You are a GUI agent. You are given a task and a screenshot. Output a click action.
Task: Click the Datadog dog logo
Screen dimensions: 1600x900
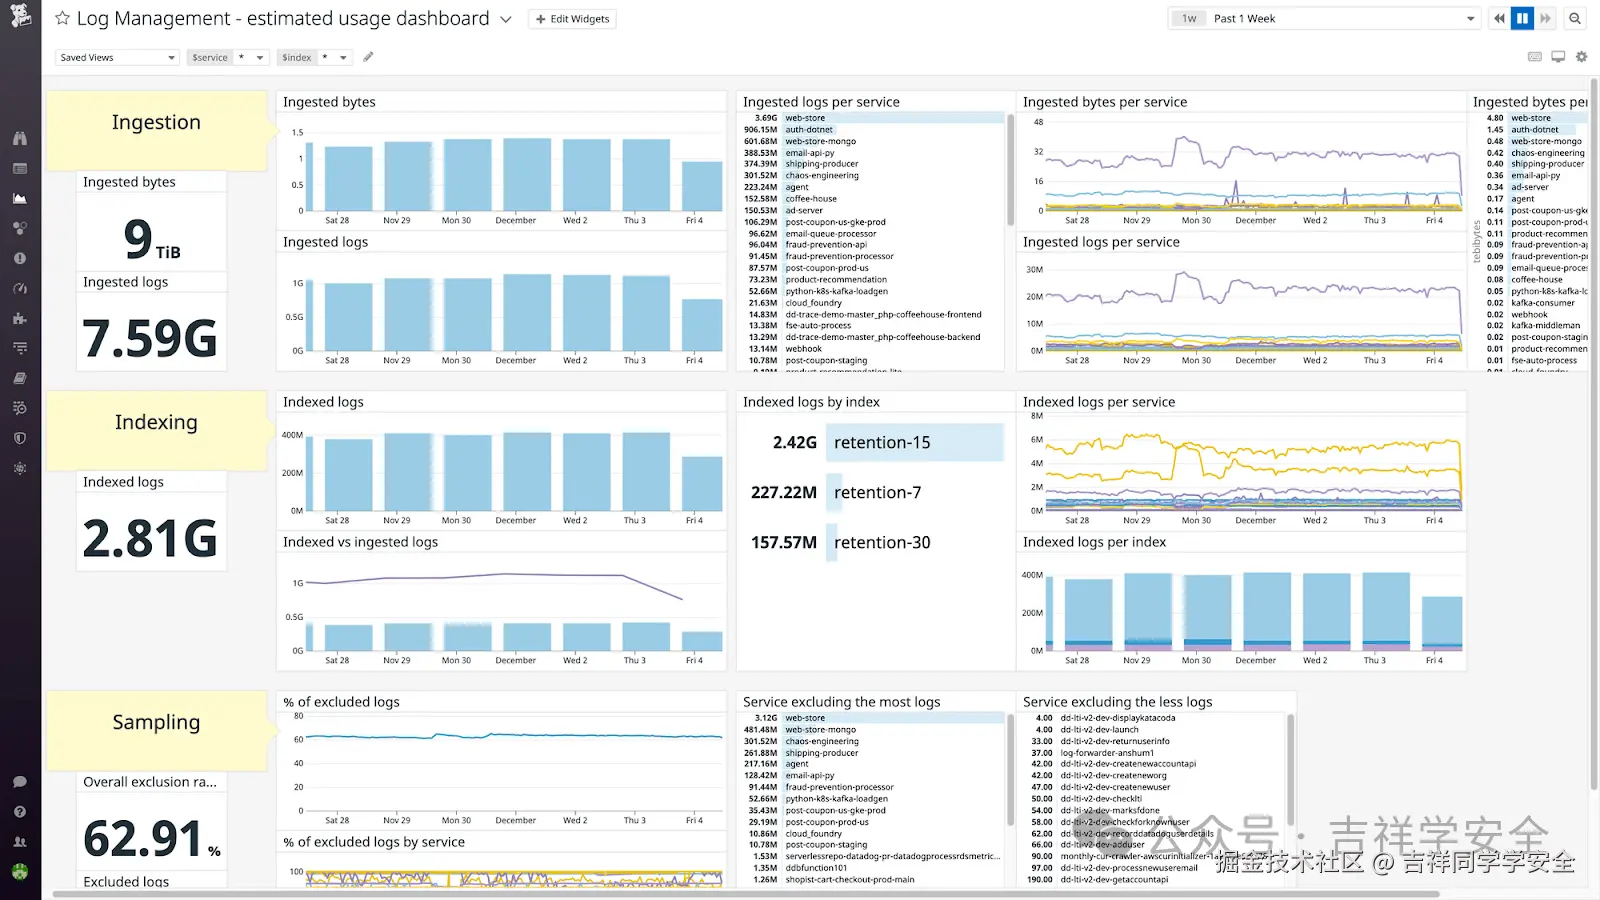click(20, 17)
